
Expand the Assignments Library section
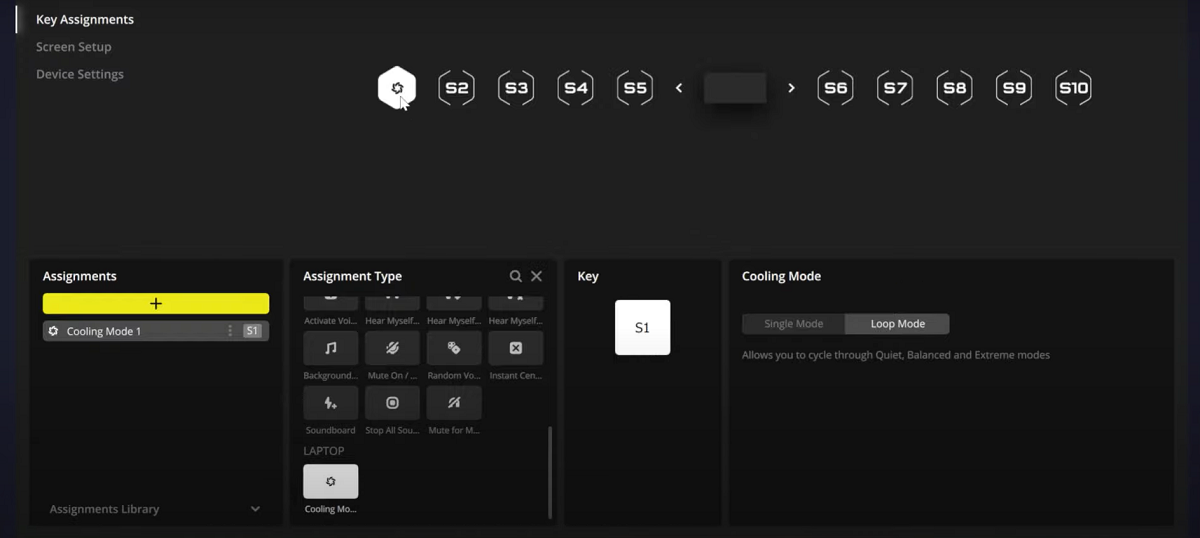[x=255, y=509]
